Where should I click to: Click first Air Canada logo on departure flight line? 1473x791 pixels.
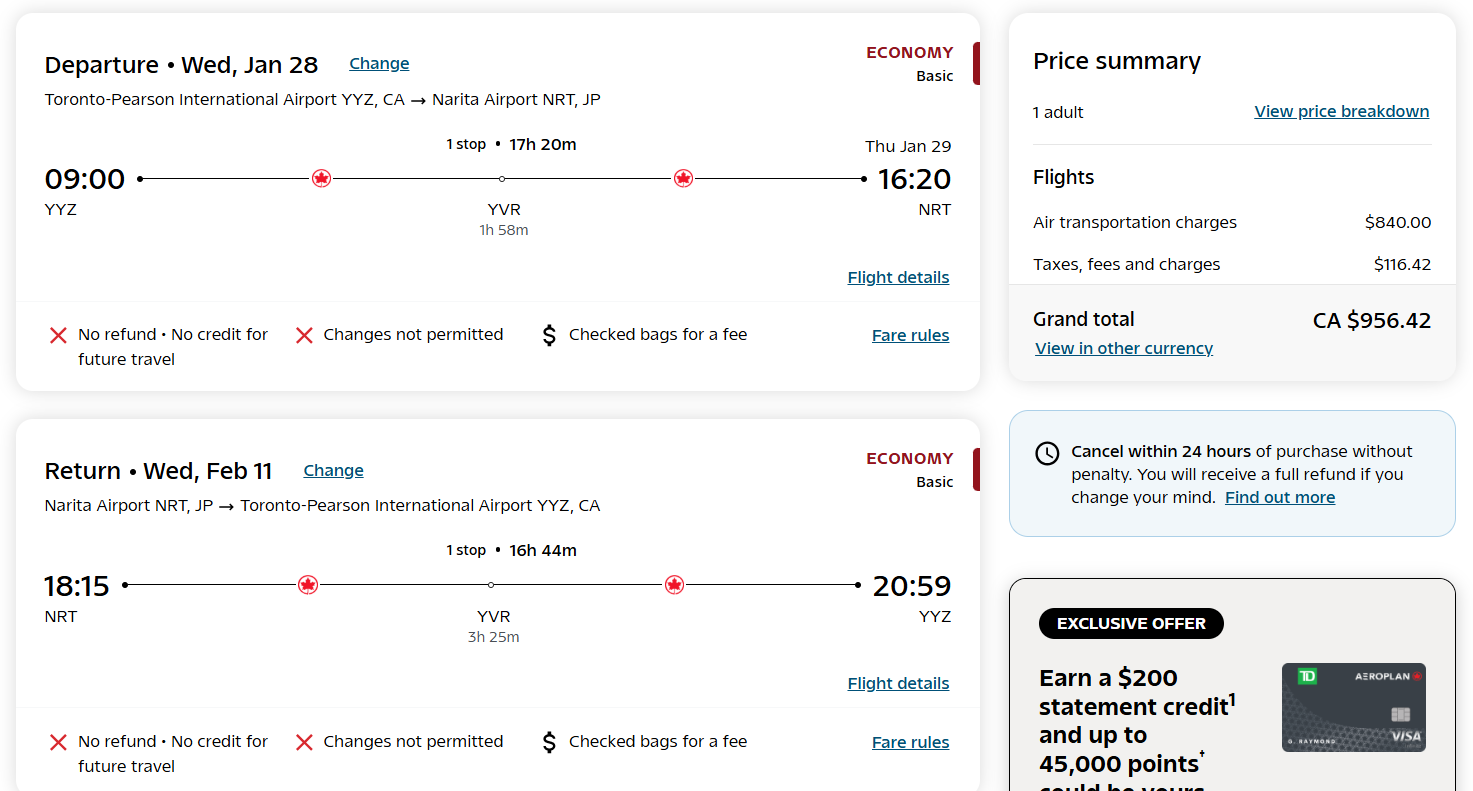(x=321, y=179)
